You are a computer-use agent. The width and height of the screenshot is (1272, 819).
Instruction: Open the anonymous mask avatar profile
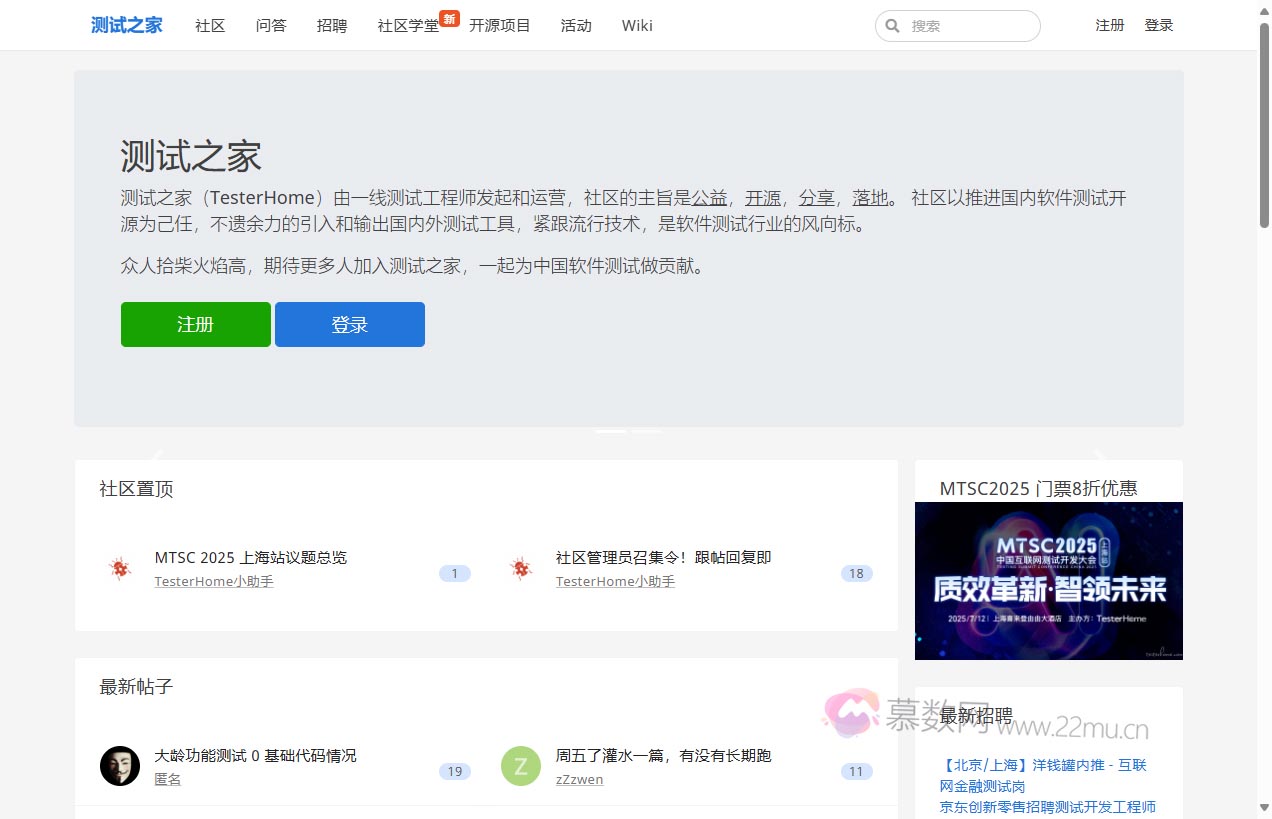[x=120, y=766]
